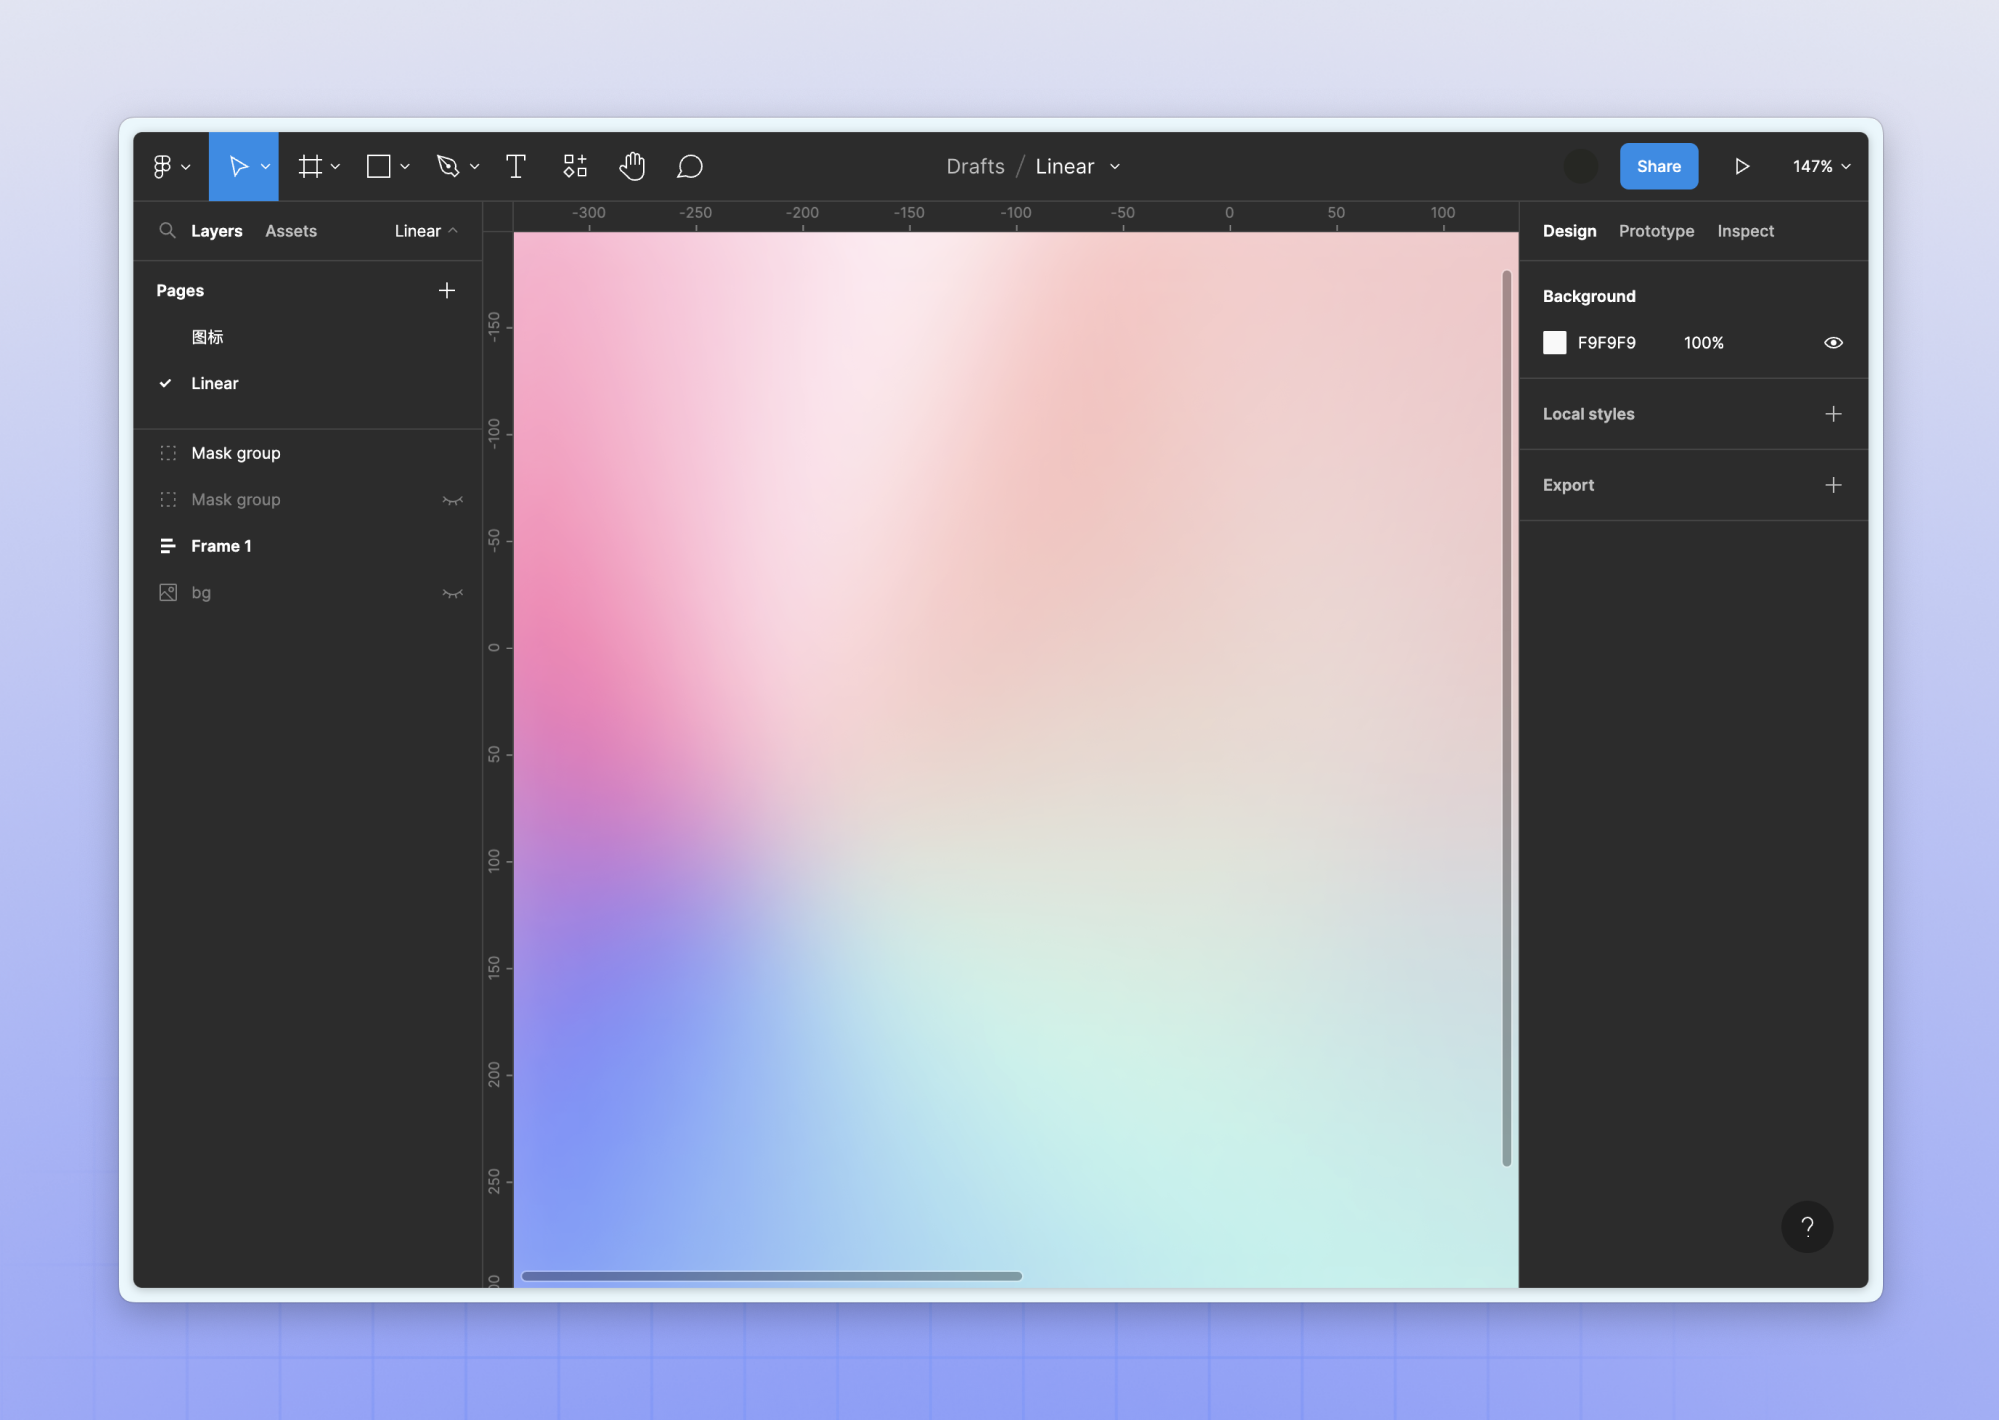This screenshot has width=1999, height=1420.
Task: Show the hidden Mask group layer
Action: (452, 500)
